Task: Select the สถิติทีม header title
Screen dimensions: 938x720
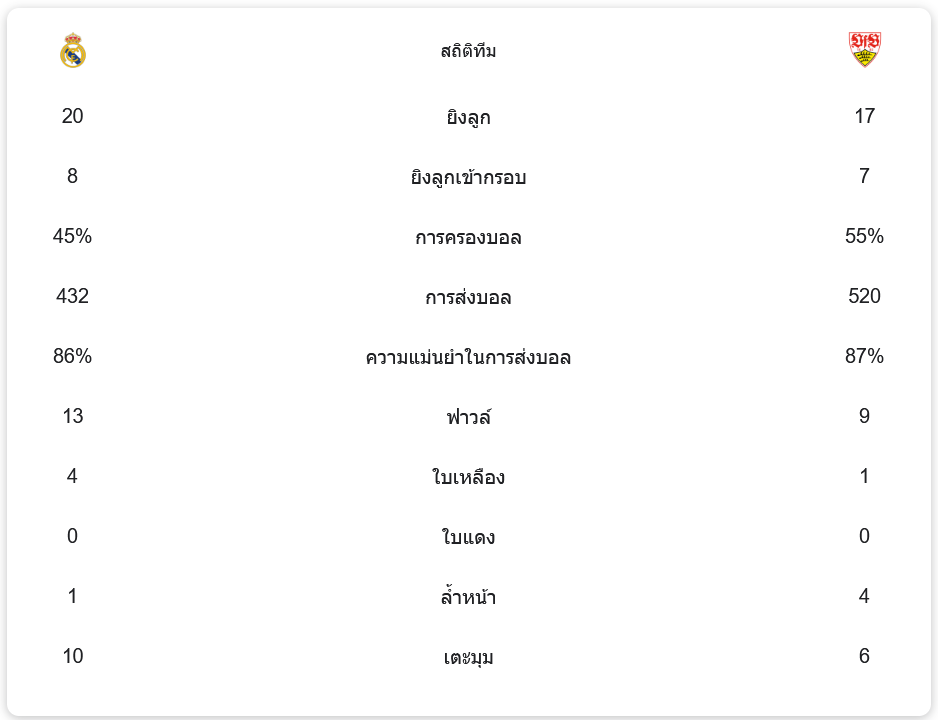Action: (x=468, y=51)
